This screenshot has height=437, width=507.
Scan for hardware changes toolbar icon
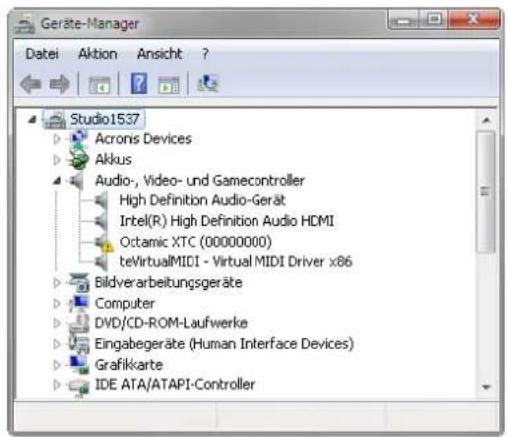point(208,83)
